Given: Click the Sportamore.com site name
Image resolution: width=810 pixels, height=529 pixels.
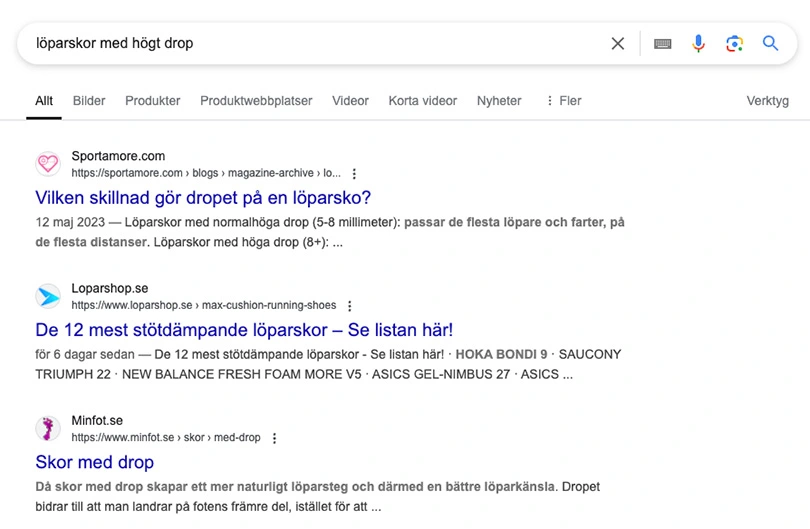Looking at the screenshot, I should pyautogui.click(x=118, y=156).
